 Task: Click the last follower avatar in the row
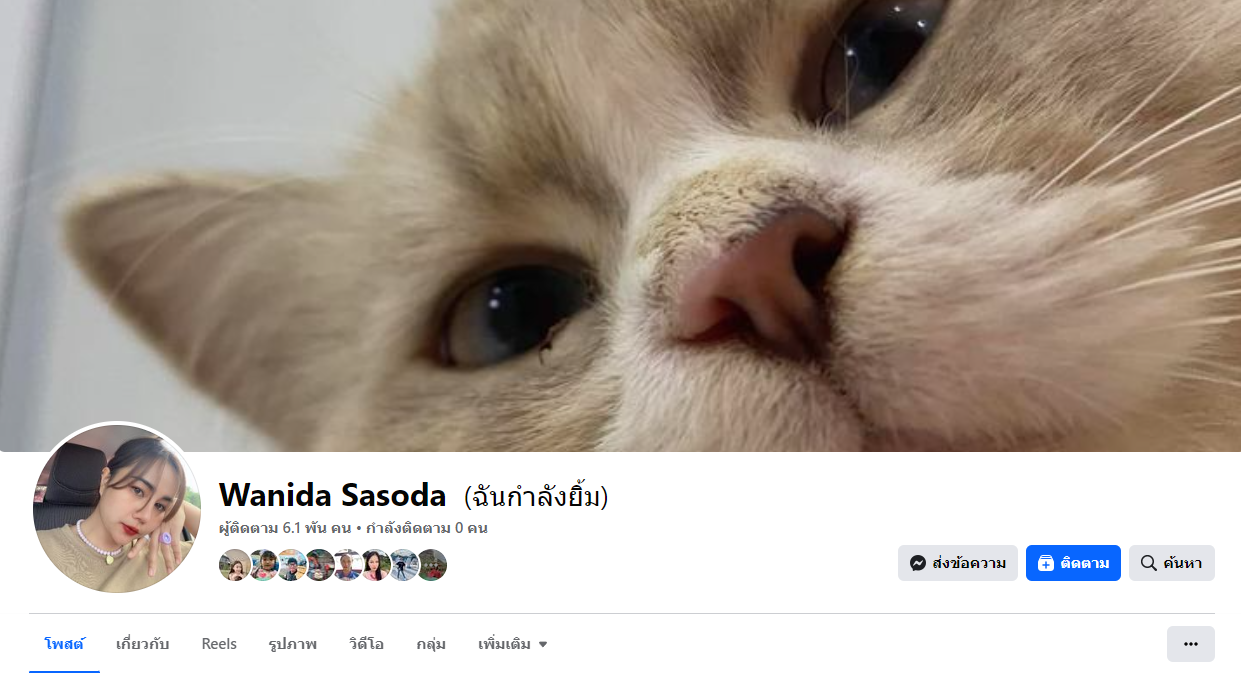pos(431,565)
